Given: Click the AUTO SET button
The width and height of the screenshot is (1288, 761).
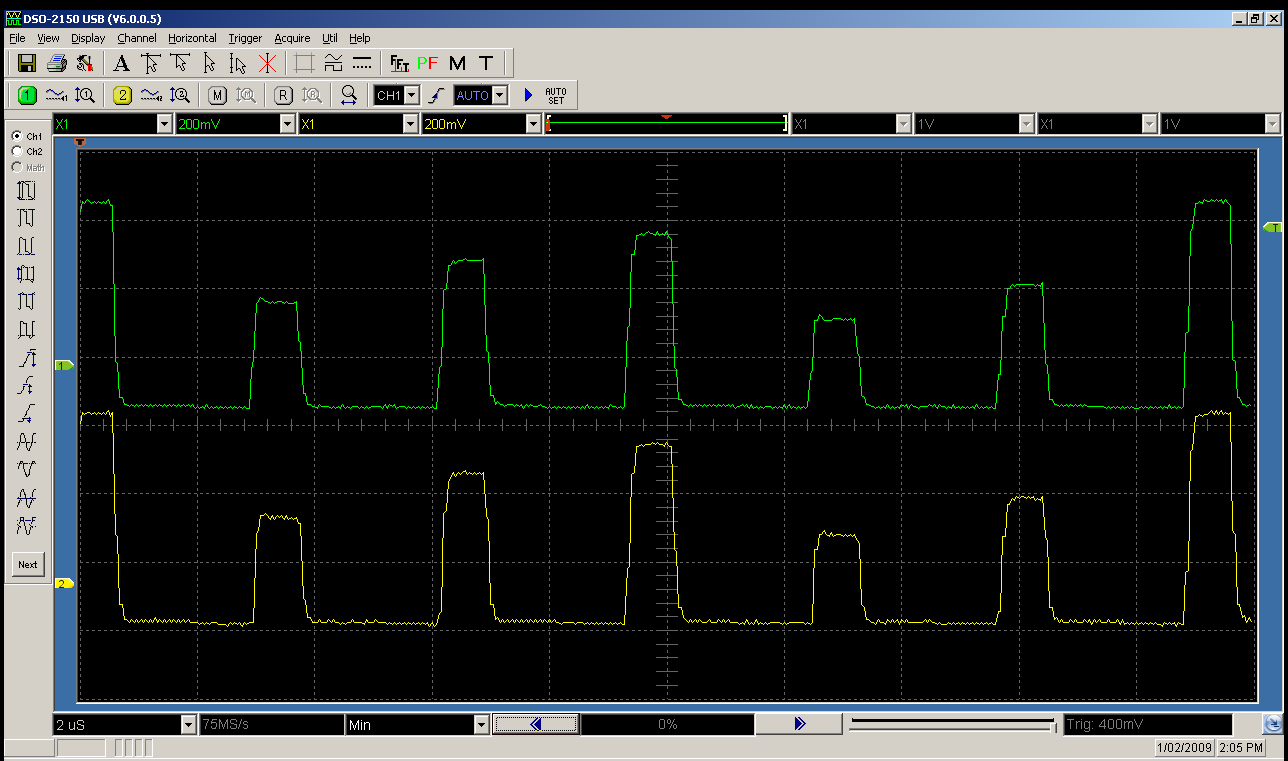Looking at the screenshot, I should pos(556,95).
